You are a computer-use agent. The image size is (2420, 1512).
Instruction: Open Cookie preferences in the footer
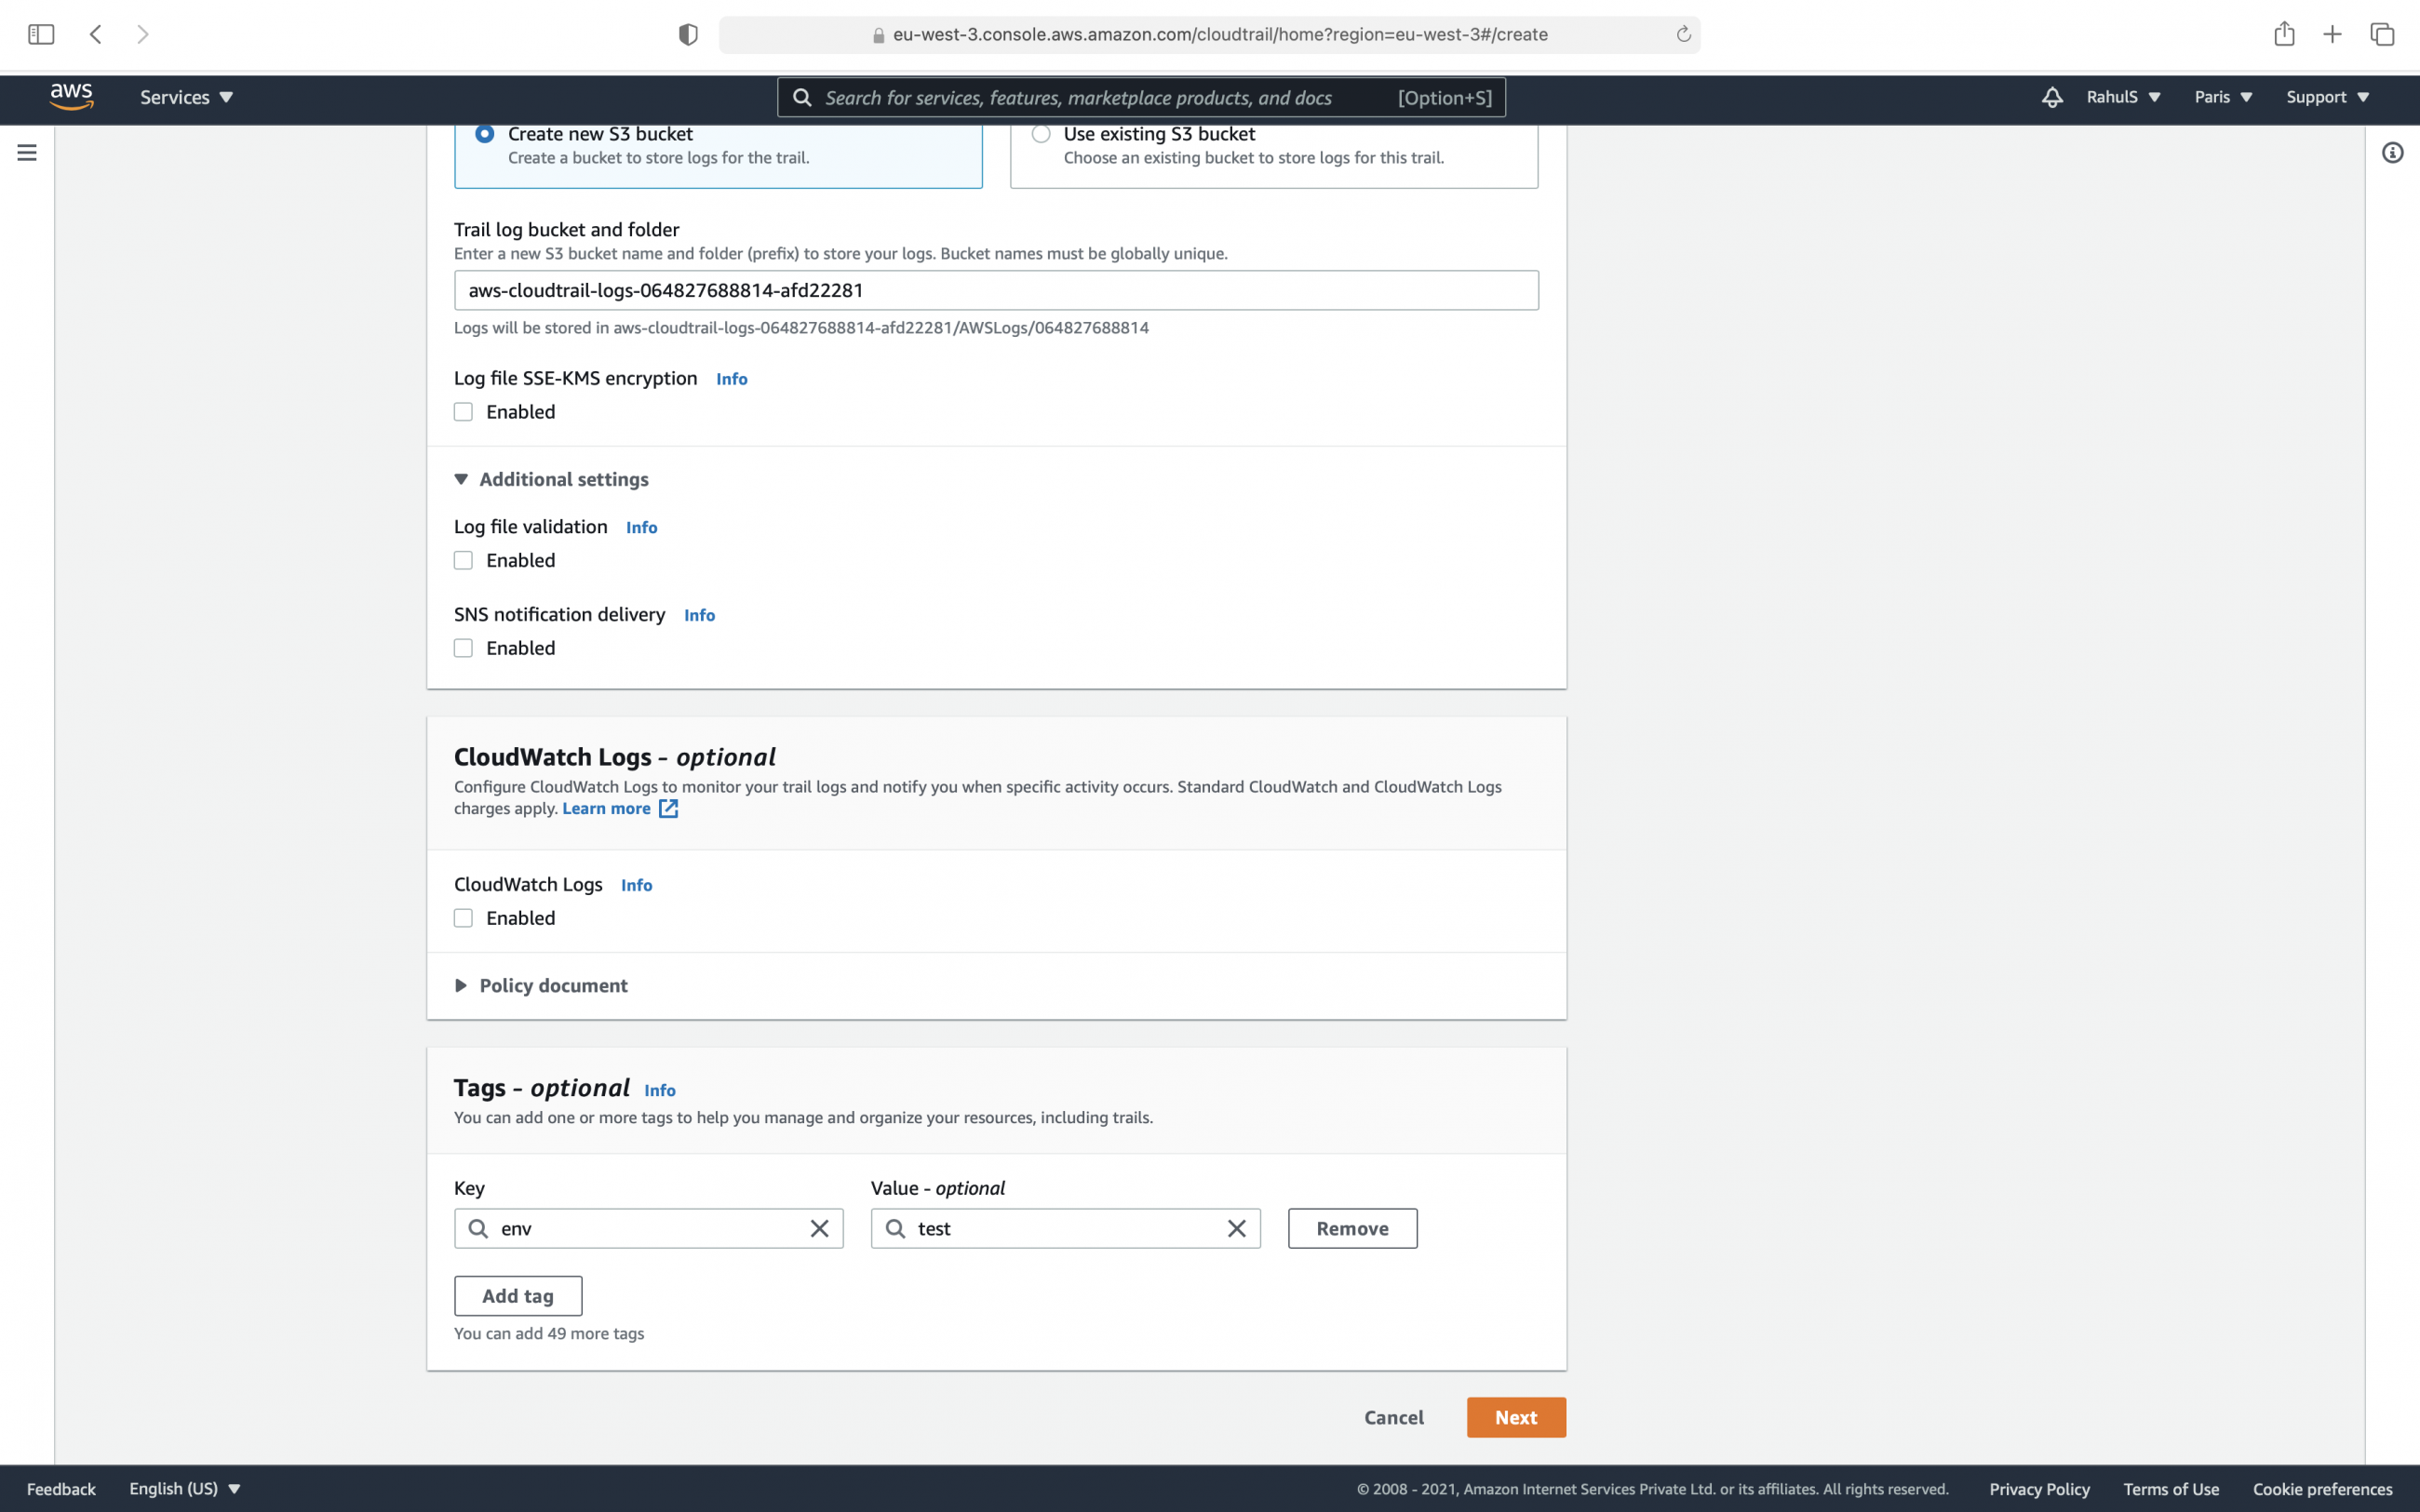(x=2322, y=1488)
